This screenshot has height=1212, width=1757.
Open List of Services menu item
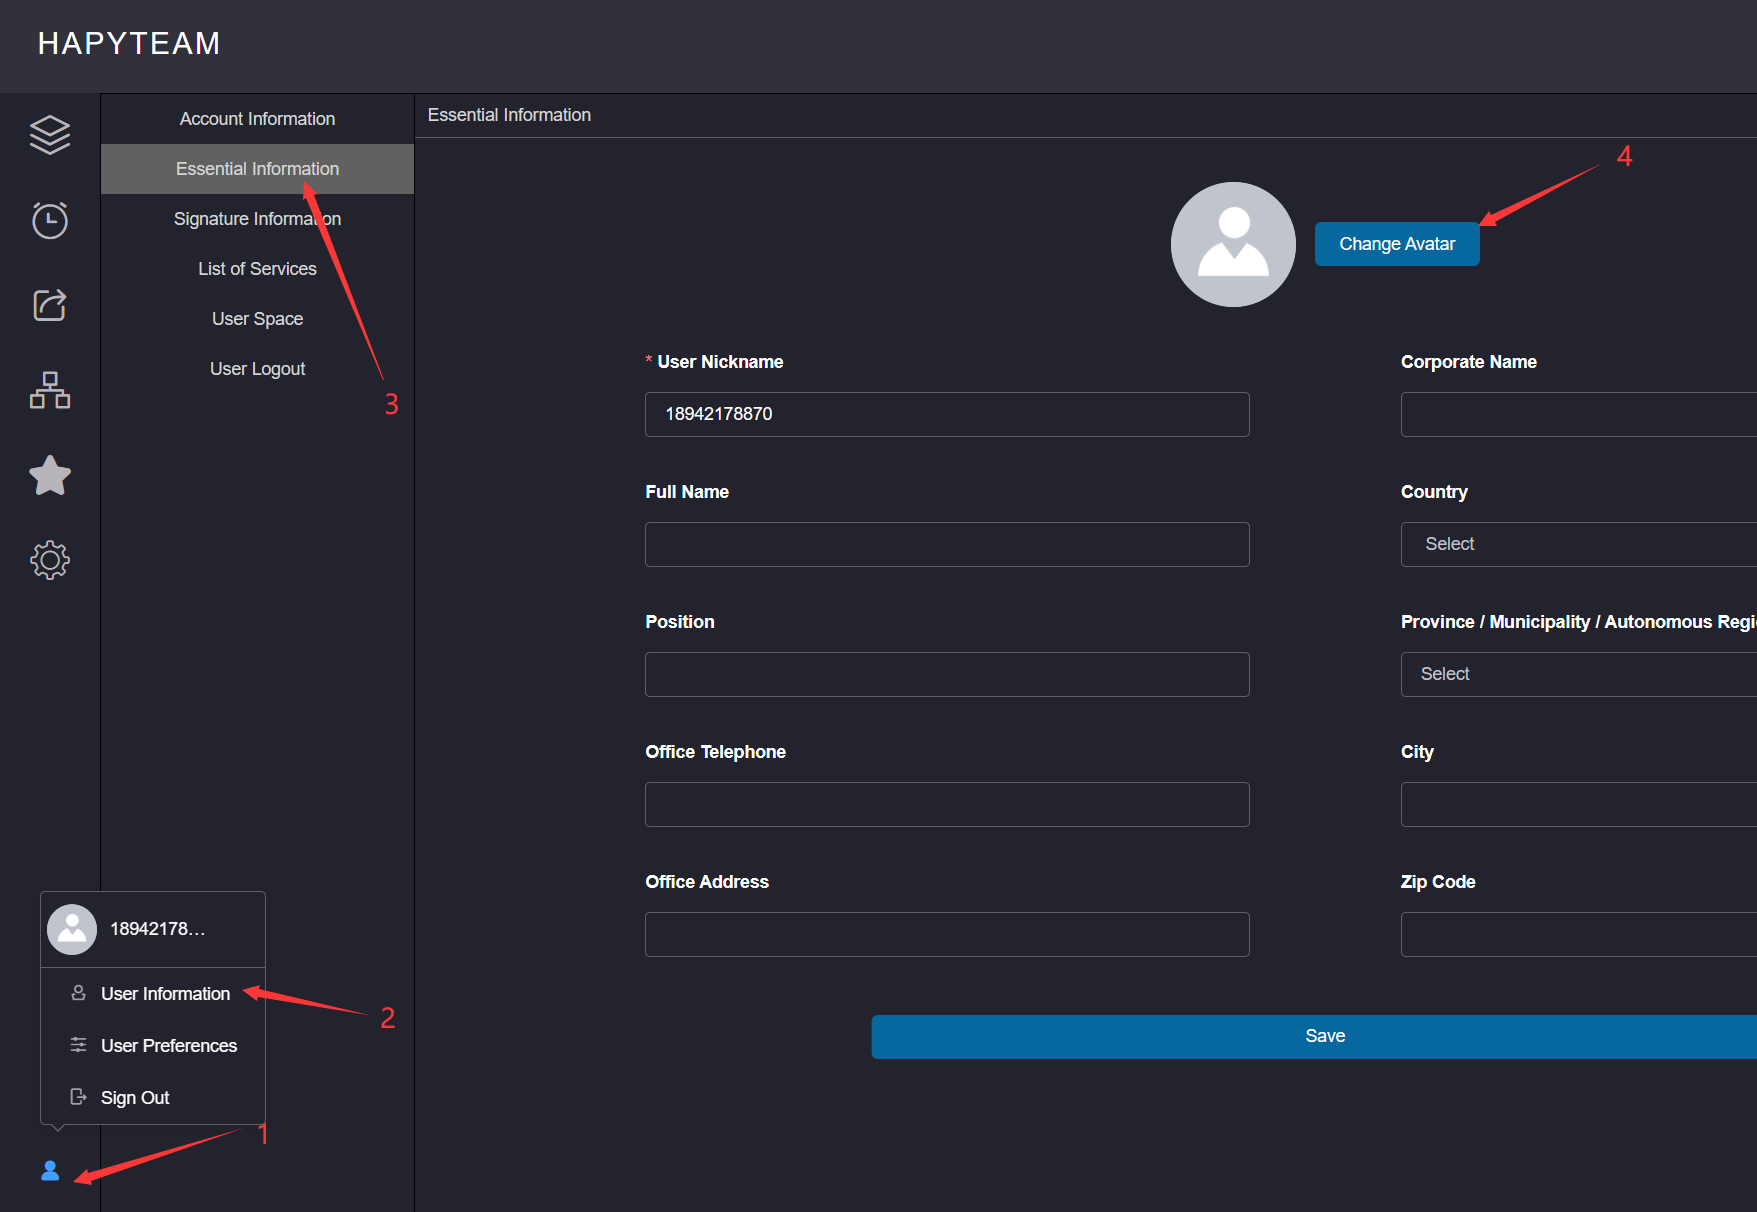pos(257,269)
